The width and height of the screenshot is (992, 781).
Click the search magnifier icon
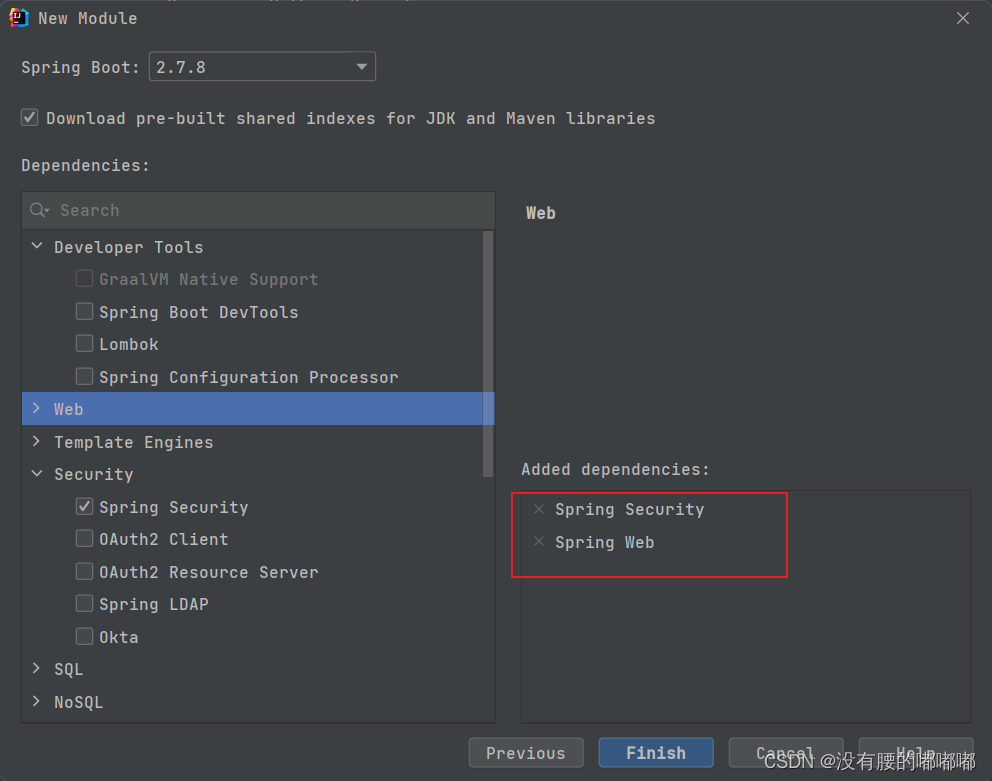pyautogui.click(x=39, y=210)
